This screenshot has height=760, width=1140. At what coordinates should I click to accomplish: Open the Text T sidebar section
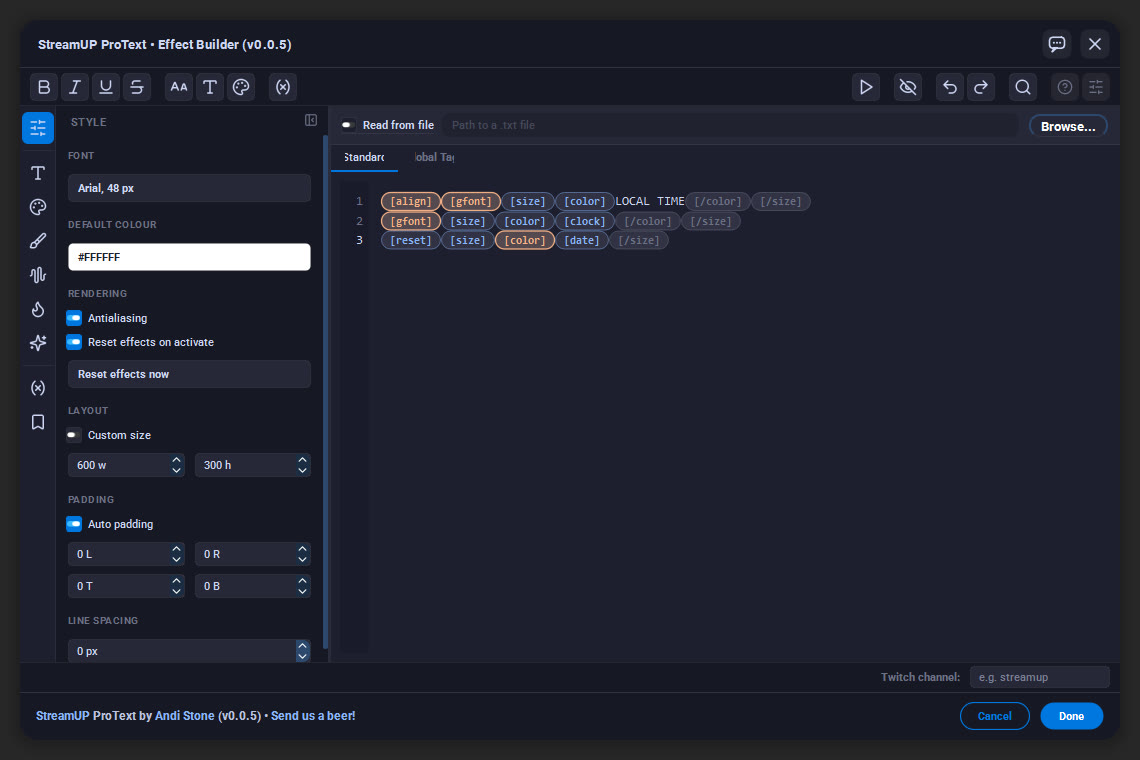(38, 173)
